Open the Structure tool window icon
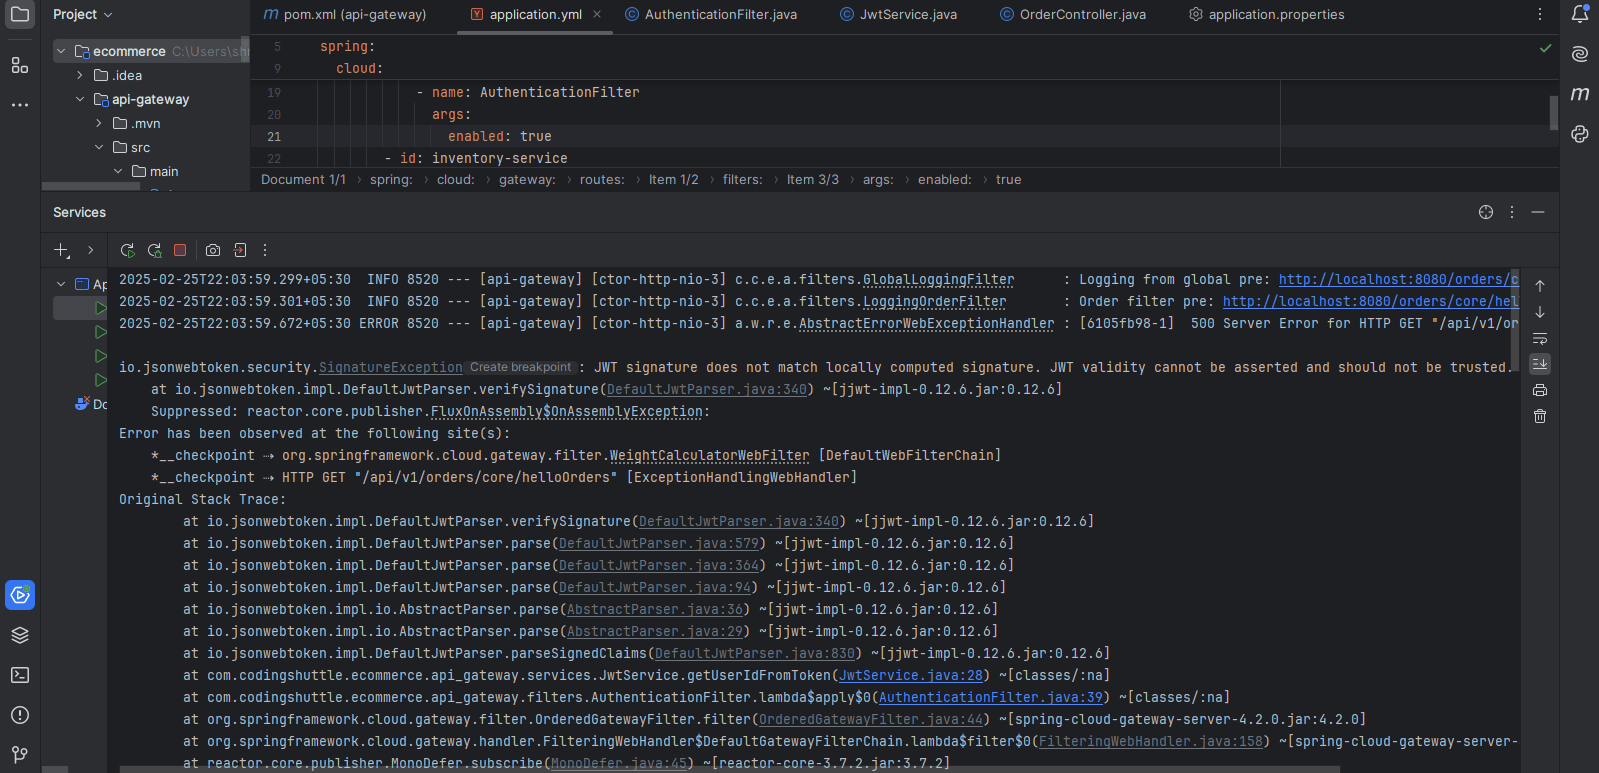Screen dimensions: 1599x773 click(x=20, y=65)
